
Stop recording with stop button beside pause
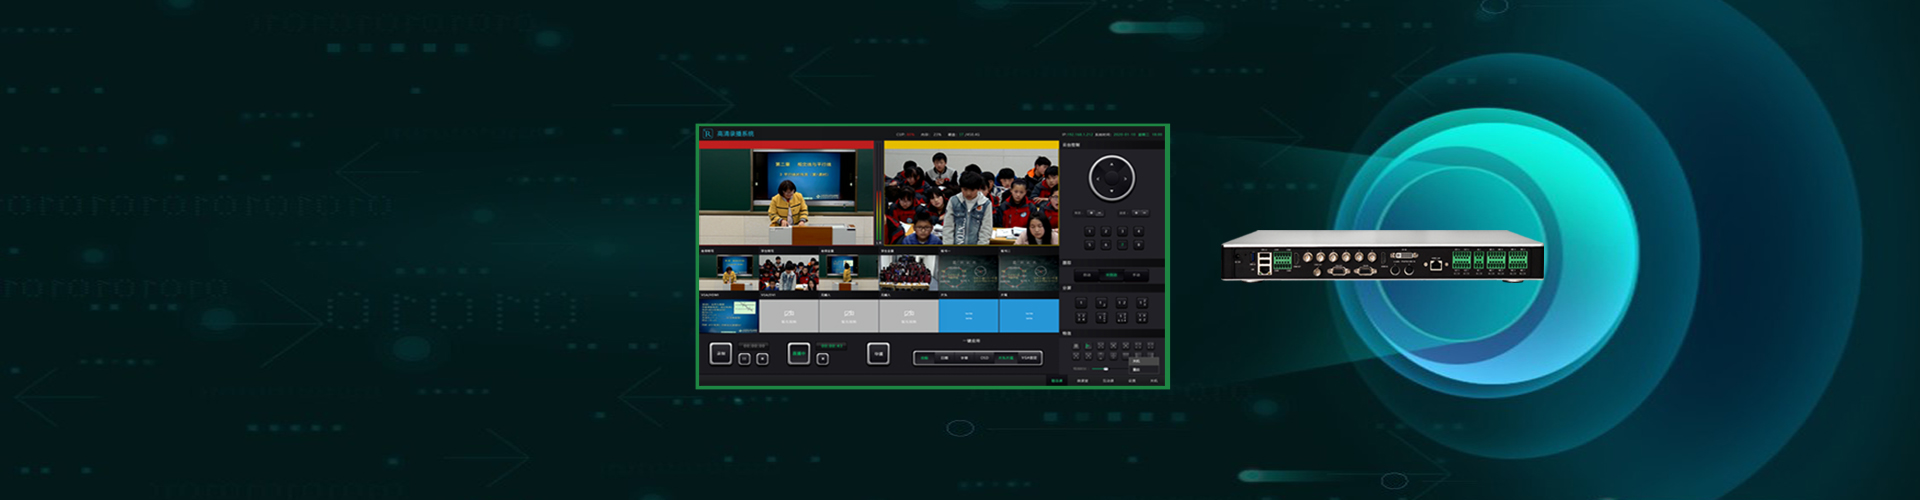762,359
